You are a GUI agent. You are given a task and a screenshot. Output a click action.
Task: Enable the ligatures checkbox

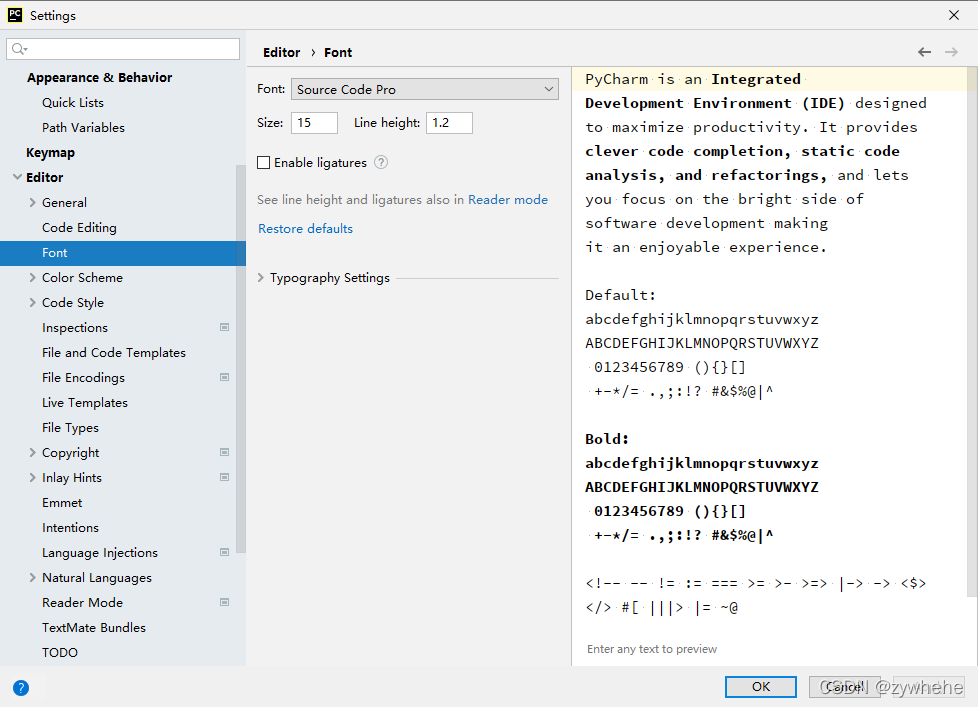pyautogui.click(x=264, y=163)
